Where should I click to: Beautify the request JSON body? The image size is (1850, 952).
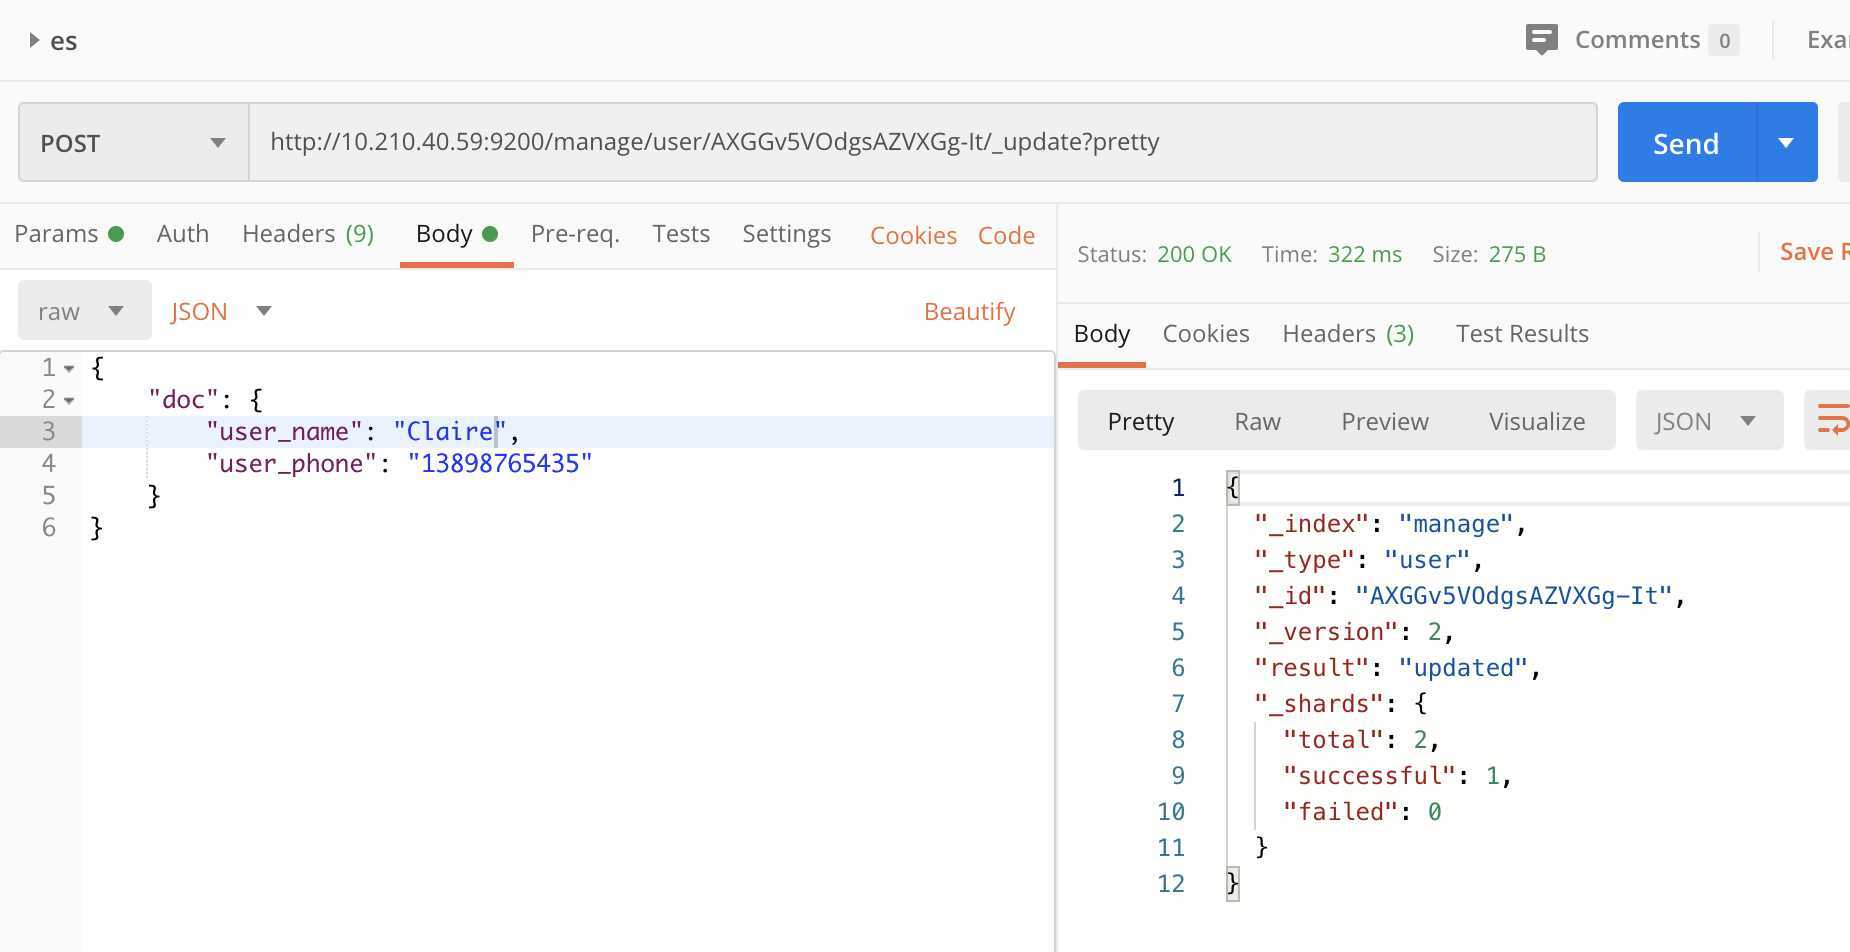point(969,312)
